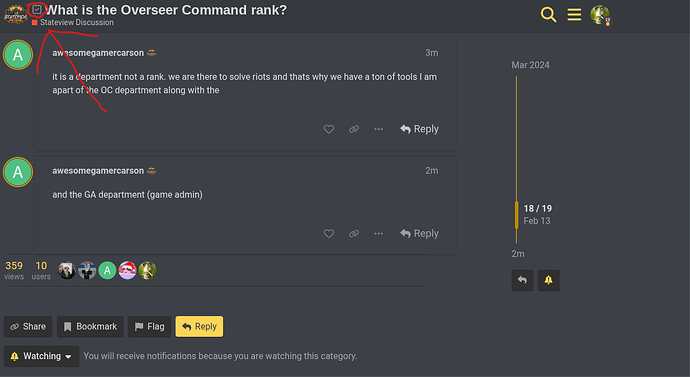The height and width of the screenshot is (377, 690).
Task: Click the timeline notification bell button
Action: coord(548,280)
